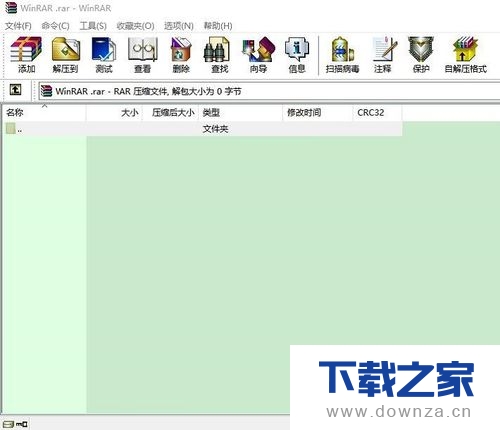Open the 查看 (View) toolbar icon
Screen dimensions: 500x430
tap(143, 55)
